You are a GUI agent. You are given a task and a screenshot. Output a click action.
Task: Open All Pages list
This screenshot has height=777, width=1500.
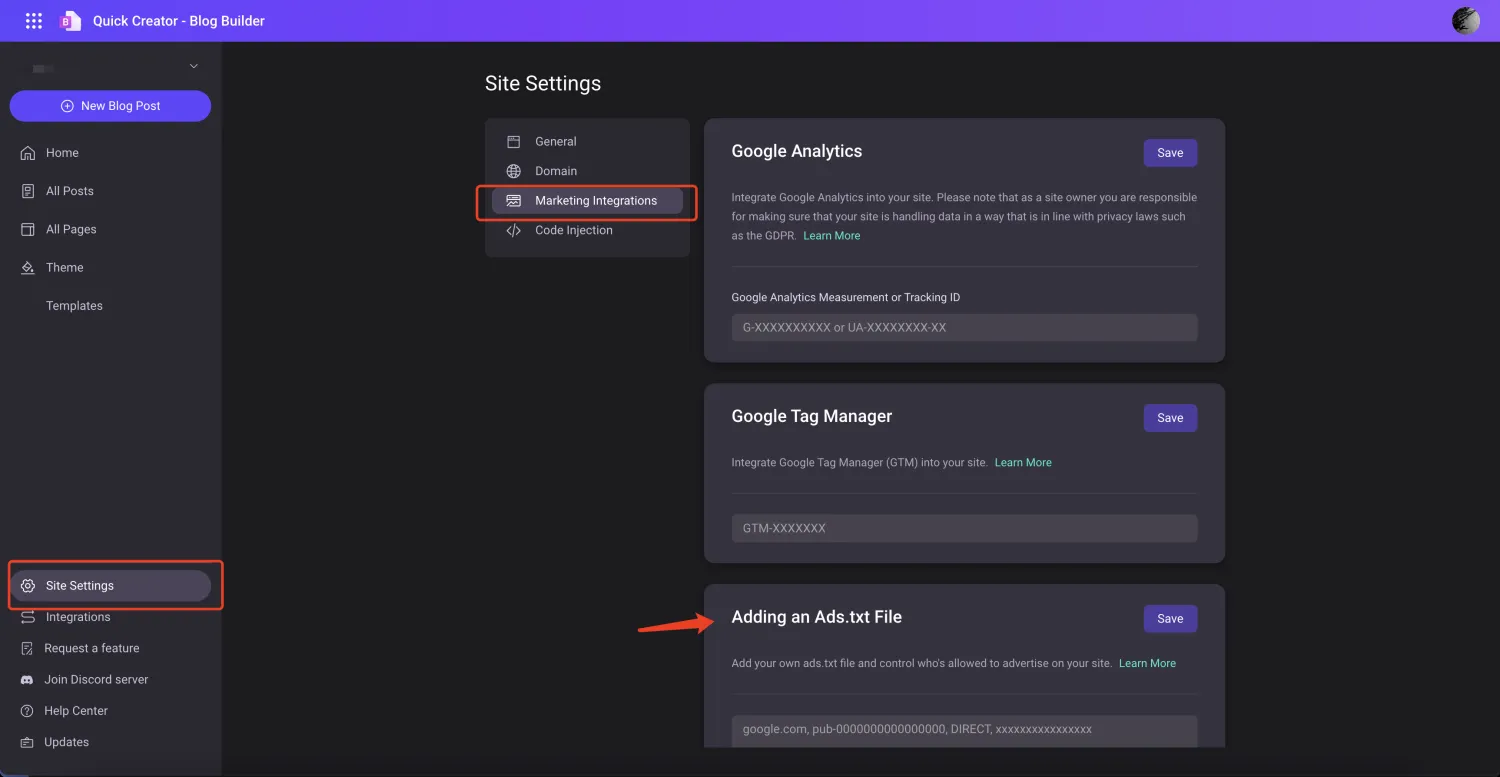click(71, 229)
